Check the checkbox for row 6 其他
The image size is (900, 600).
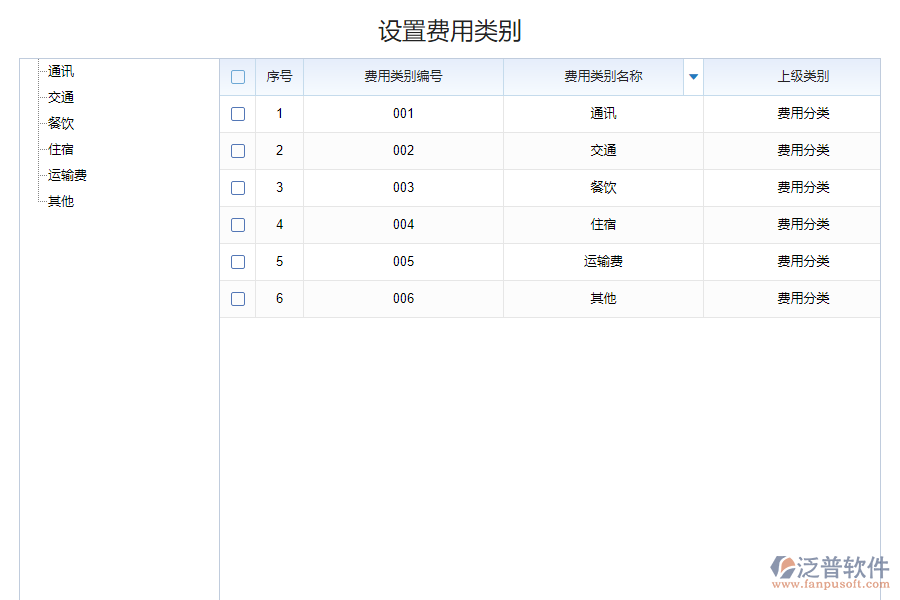(238, 298)
